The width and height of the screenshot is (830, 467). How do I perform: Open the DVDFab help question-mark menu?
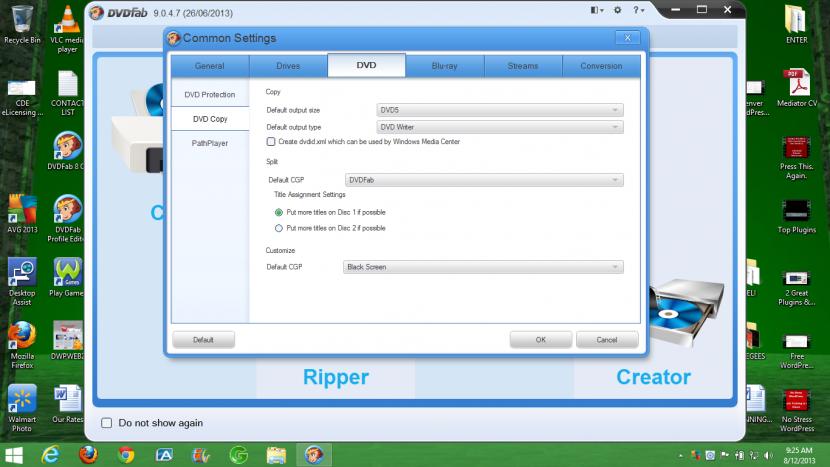pyautogui.click(x=638, y=10)
